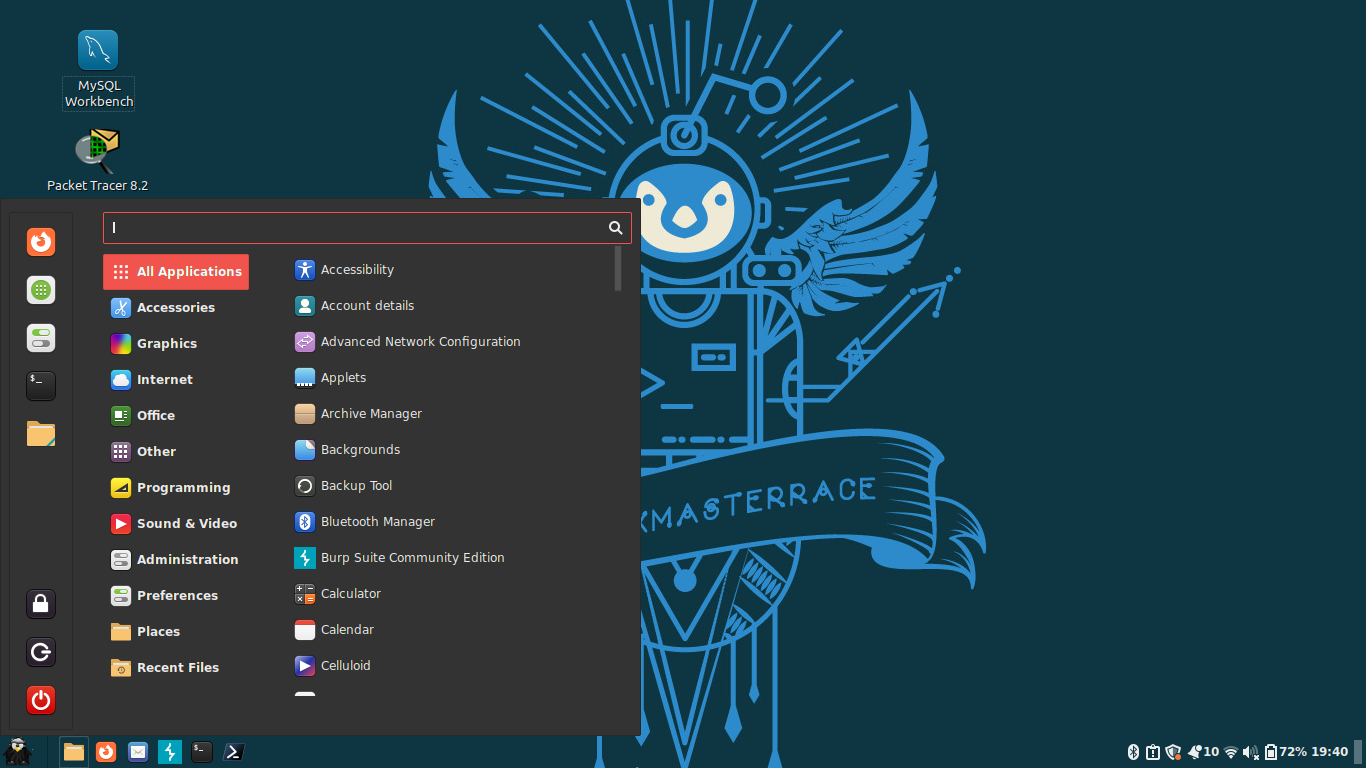The width and height of the screenshot is (1366, 768).
Task: Open System Settings from the menu favorites sidebar
Action: pos(41,338)
